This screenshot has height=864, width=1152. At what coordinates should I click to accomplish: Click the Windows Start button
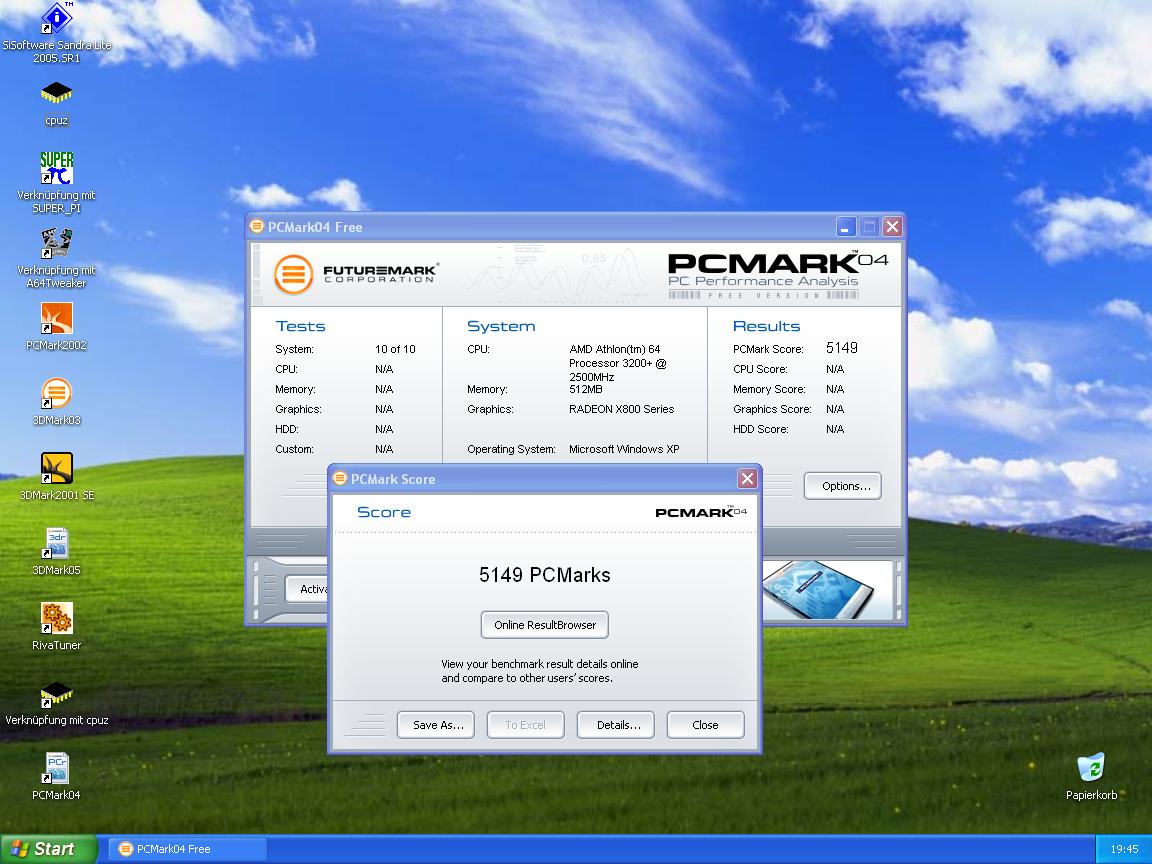tap(45, 849)
